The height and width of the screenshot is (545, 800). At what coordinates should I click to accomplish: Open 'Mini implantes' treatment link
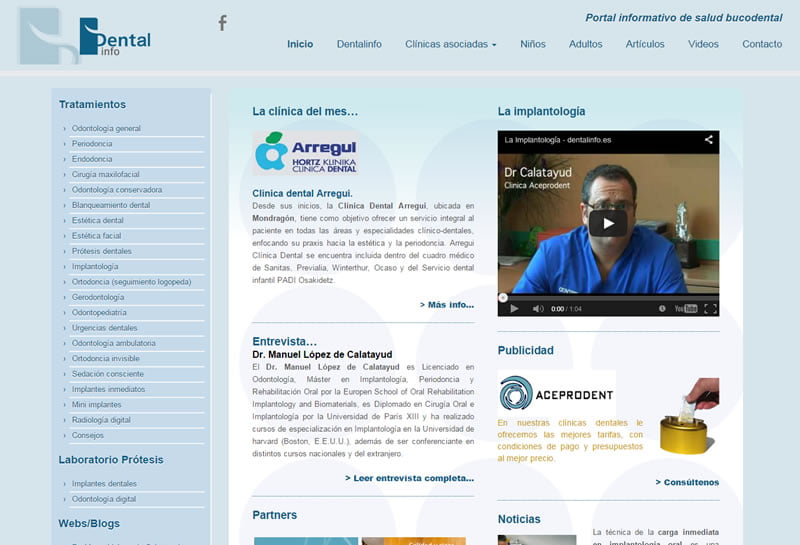click(96, 404)
